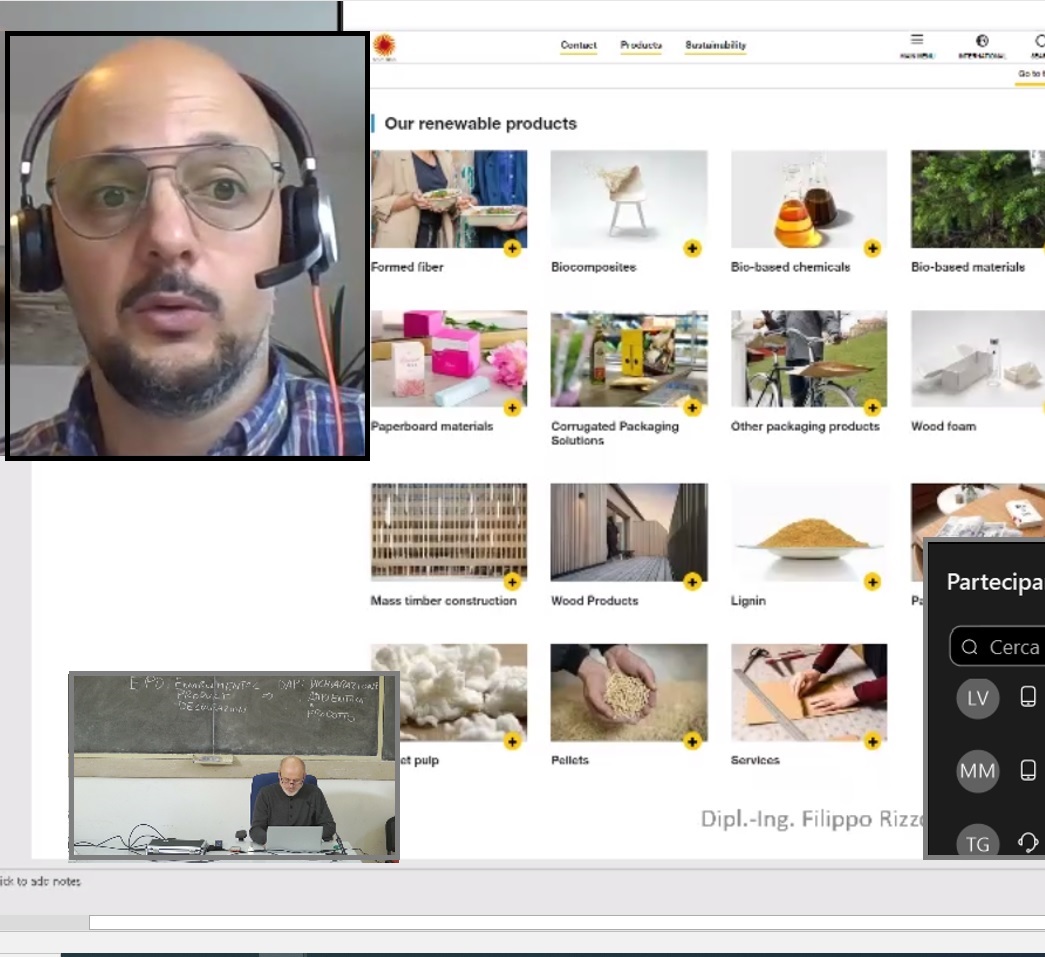The image size is (1045, 957).
Task: Expand the Paperboard materials plus button
Action: tap(512, 408)
